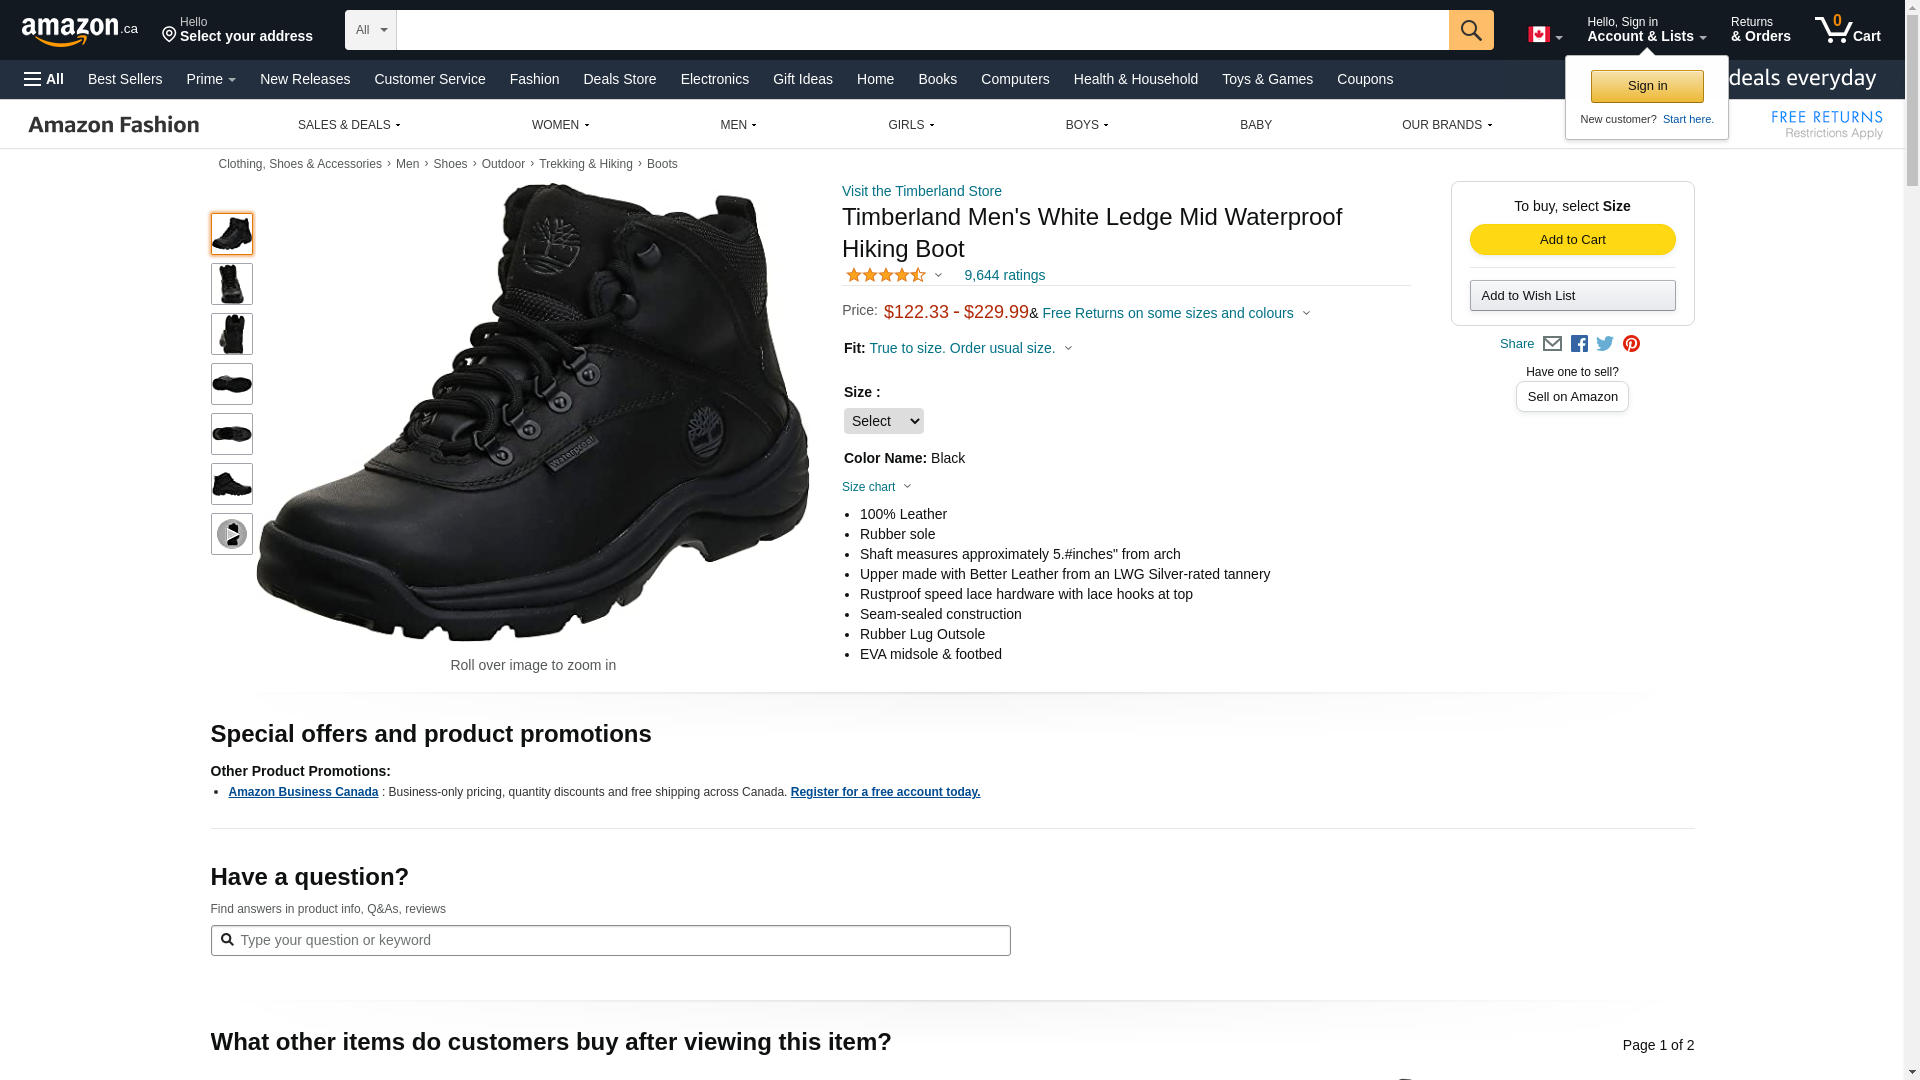Click the question keyword search field

[610, 940]
